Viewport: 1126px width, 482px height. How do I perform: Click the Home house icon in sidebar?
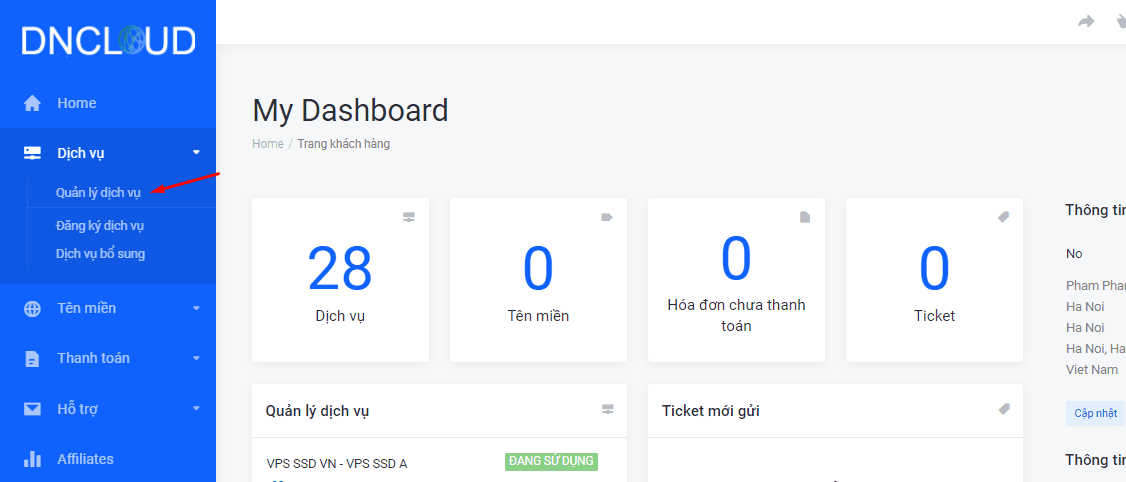click(33, 103)
